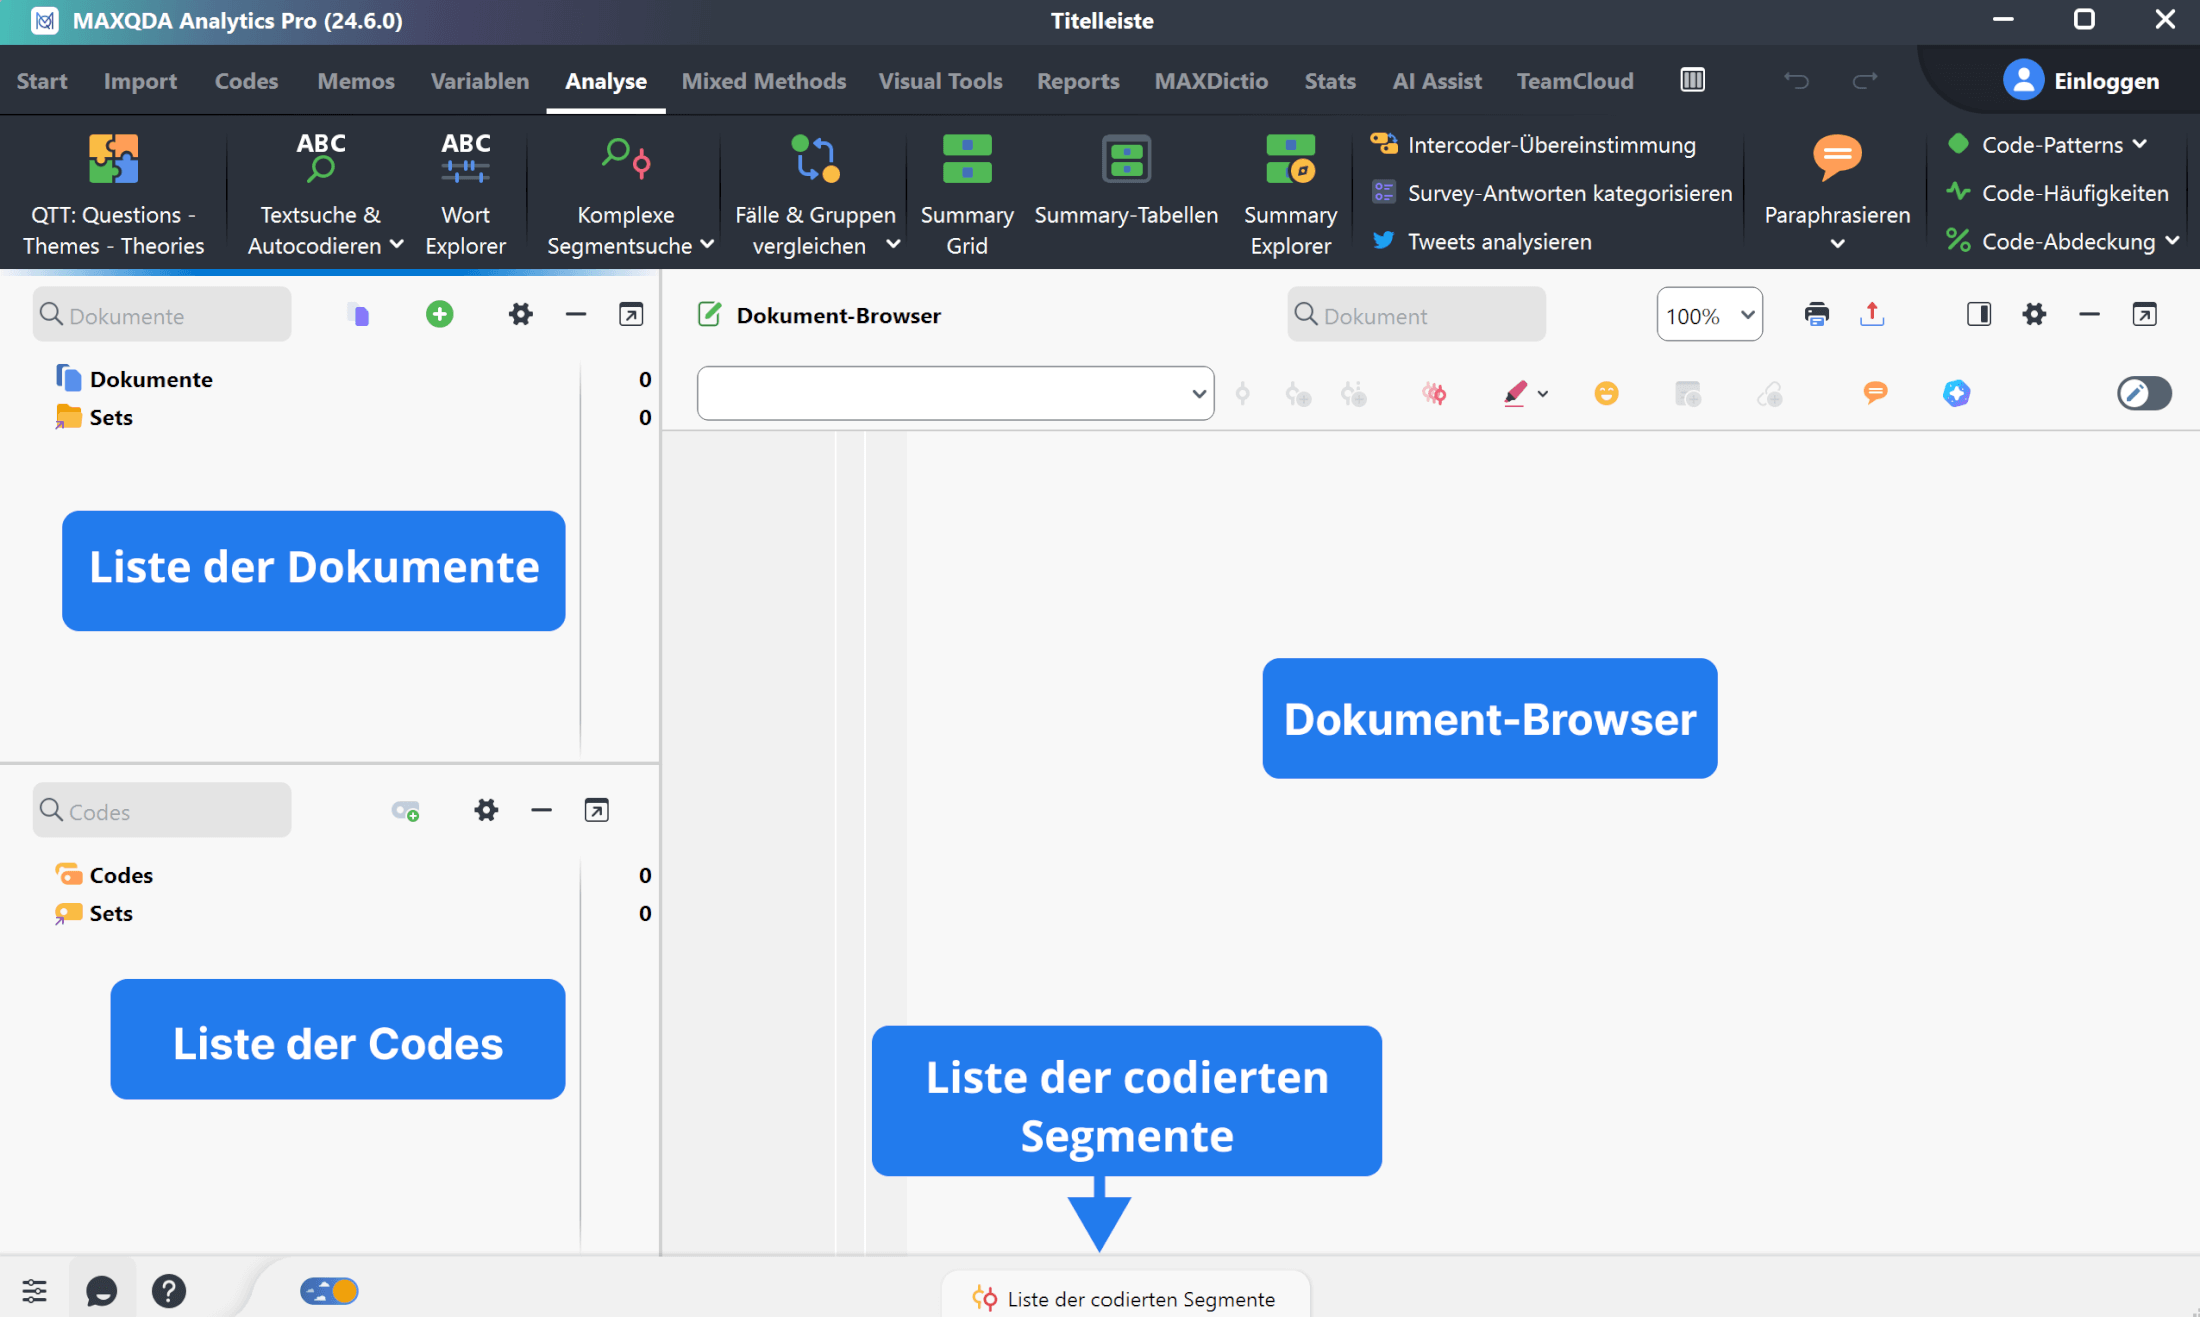2200x1317 pixels.
Task: Select Sets in the document list
Action: click(x=110, y=417)
